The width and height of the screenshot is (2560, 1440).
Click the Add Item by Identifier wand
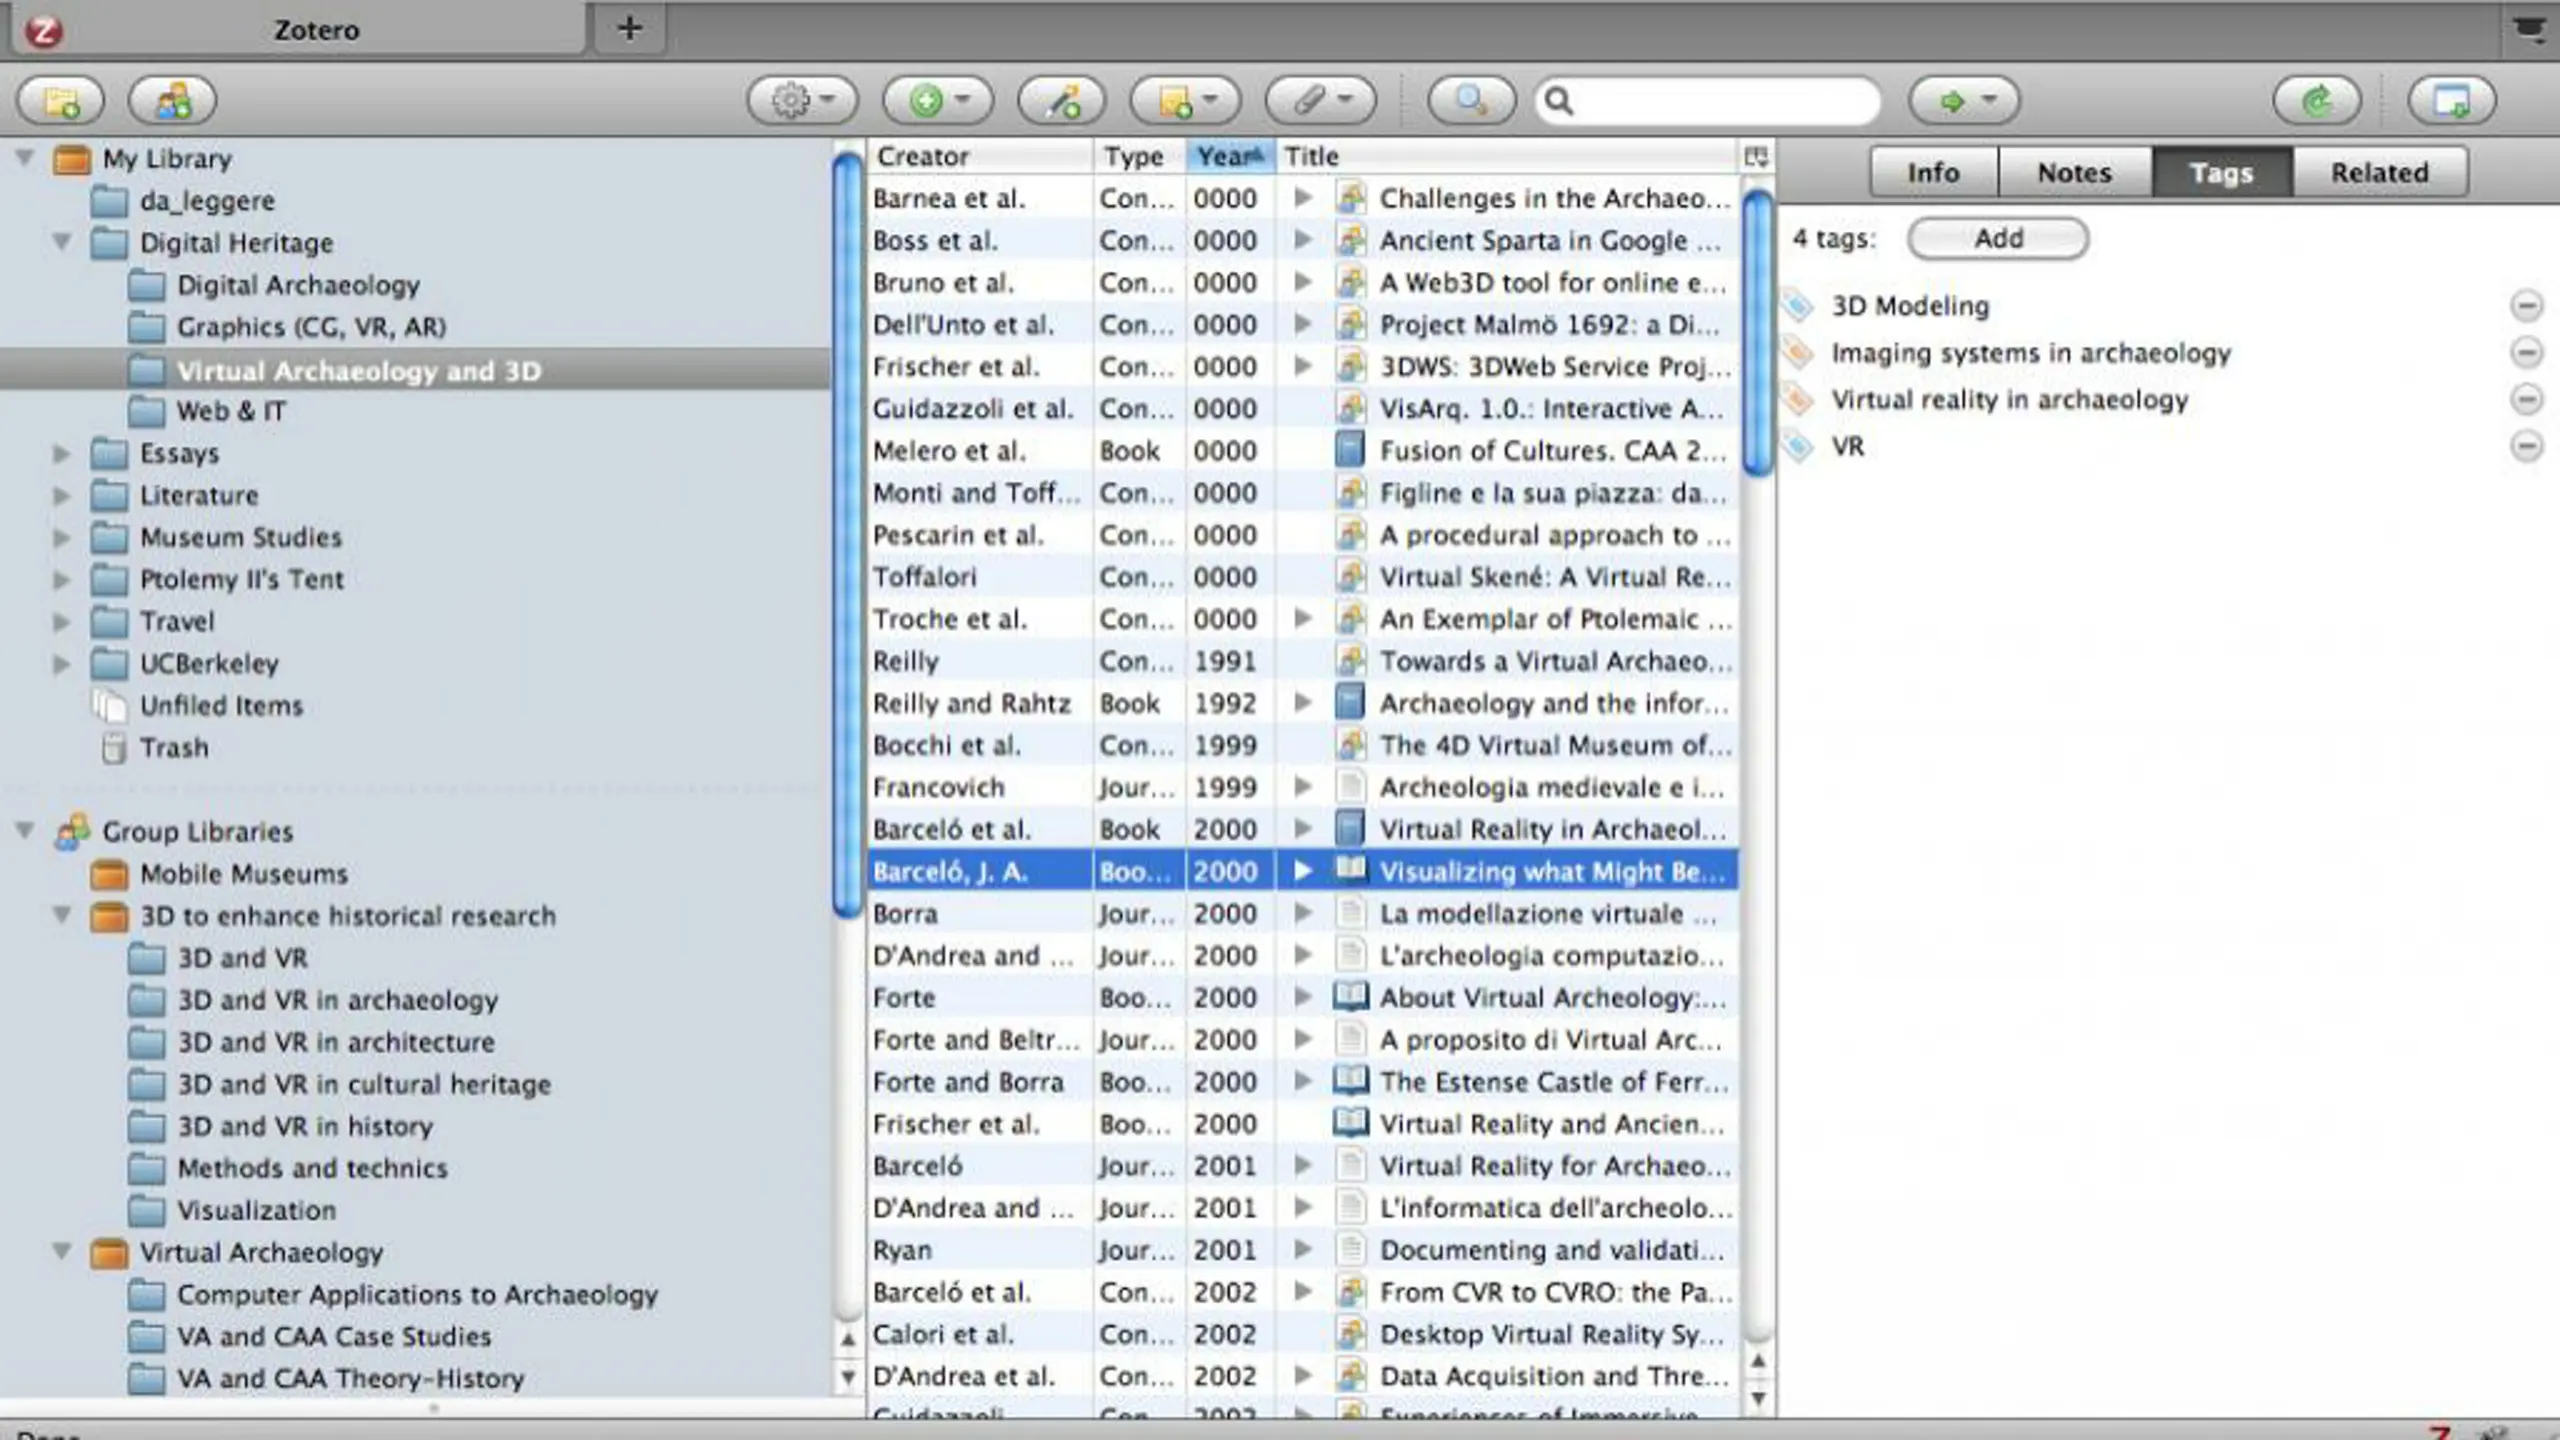tap(1062, 100)
